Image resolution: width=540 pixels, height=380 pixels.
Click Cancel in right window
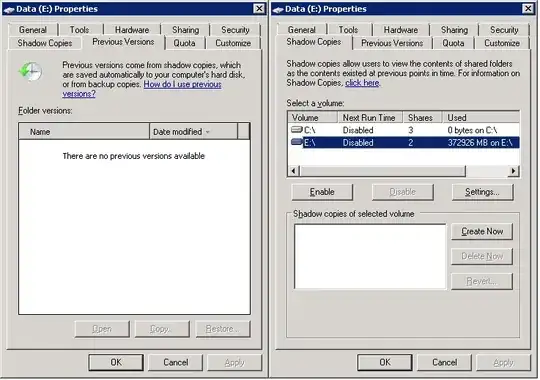(444, 362)
